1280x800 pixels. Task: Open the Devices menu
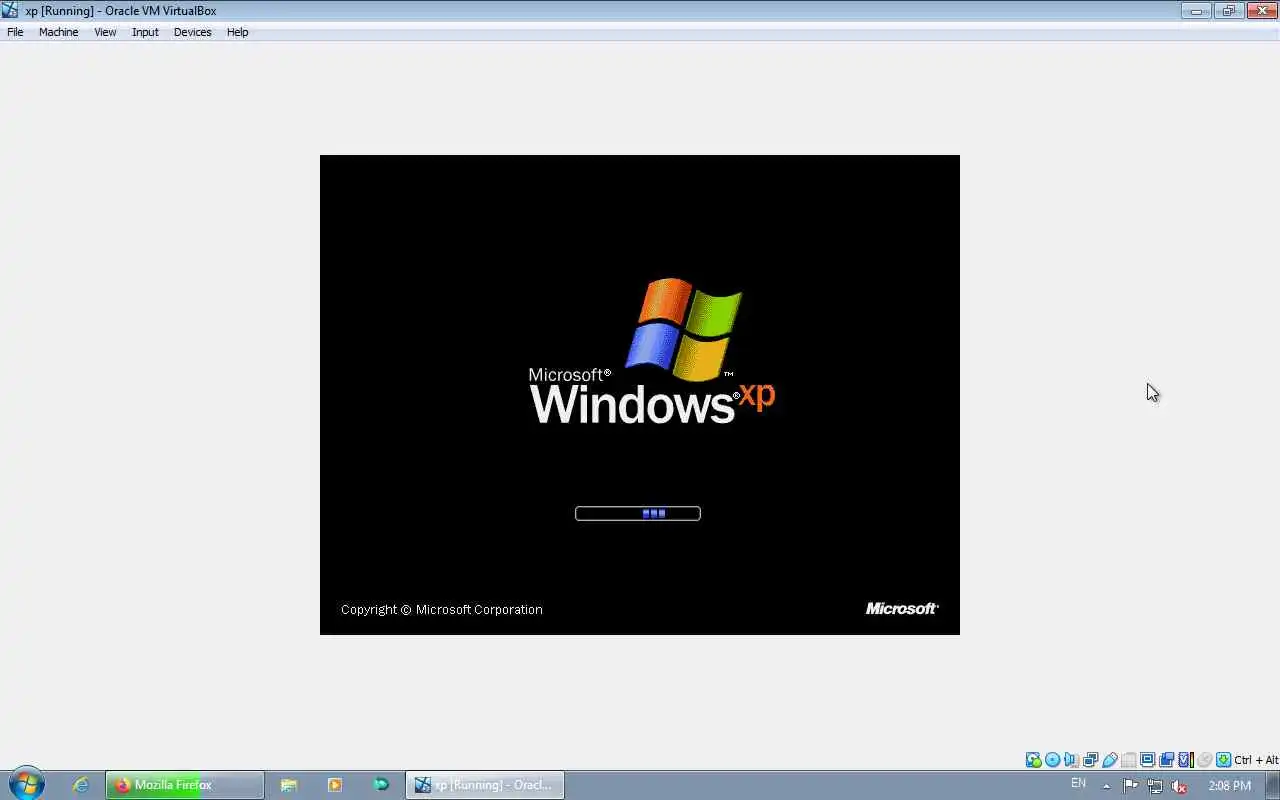pyautogui.click(x=192, y=32)
